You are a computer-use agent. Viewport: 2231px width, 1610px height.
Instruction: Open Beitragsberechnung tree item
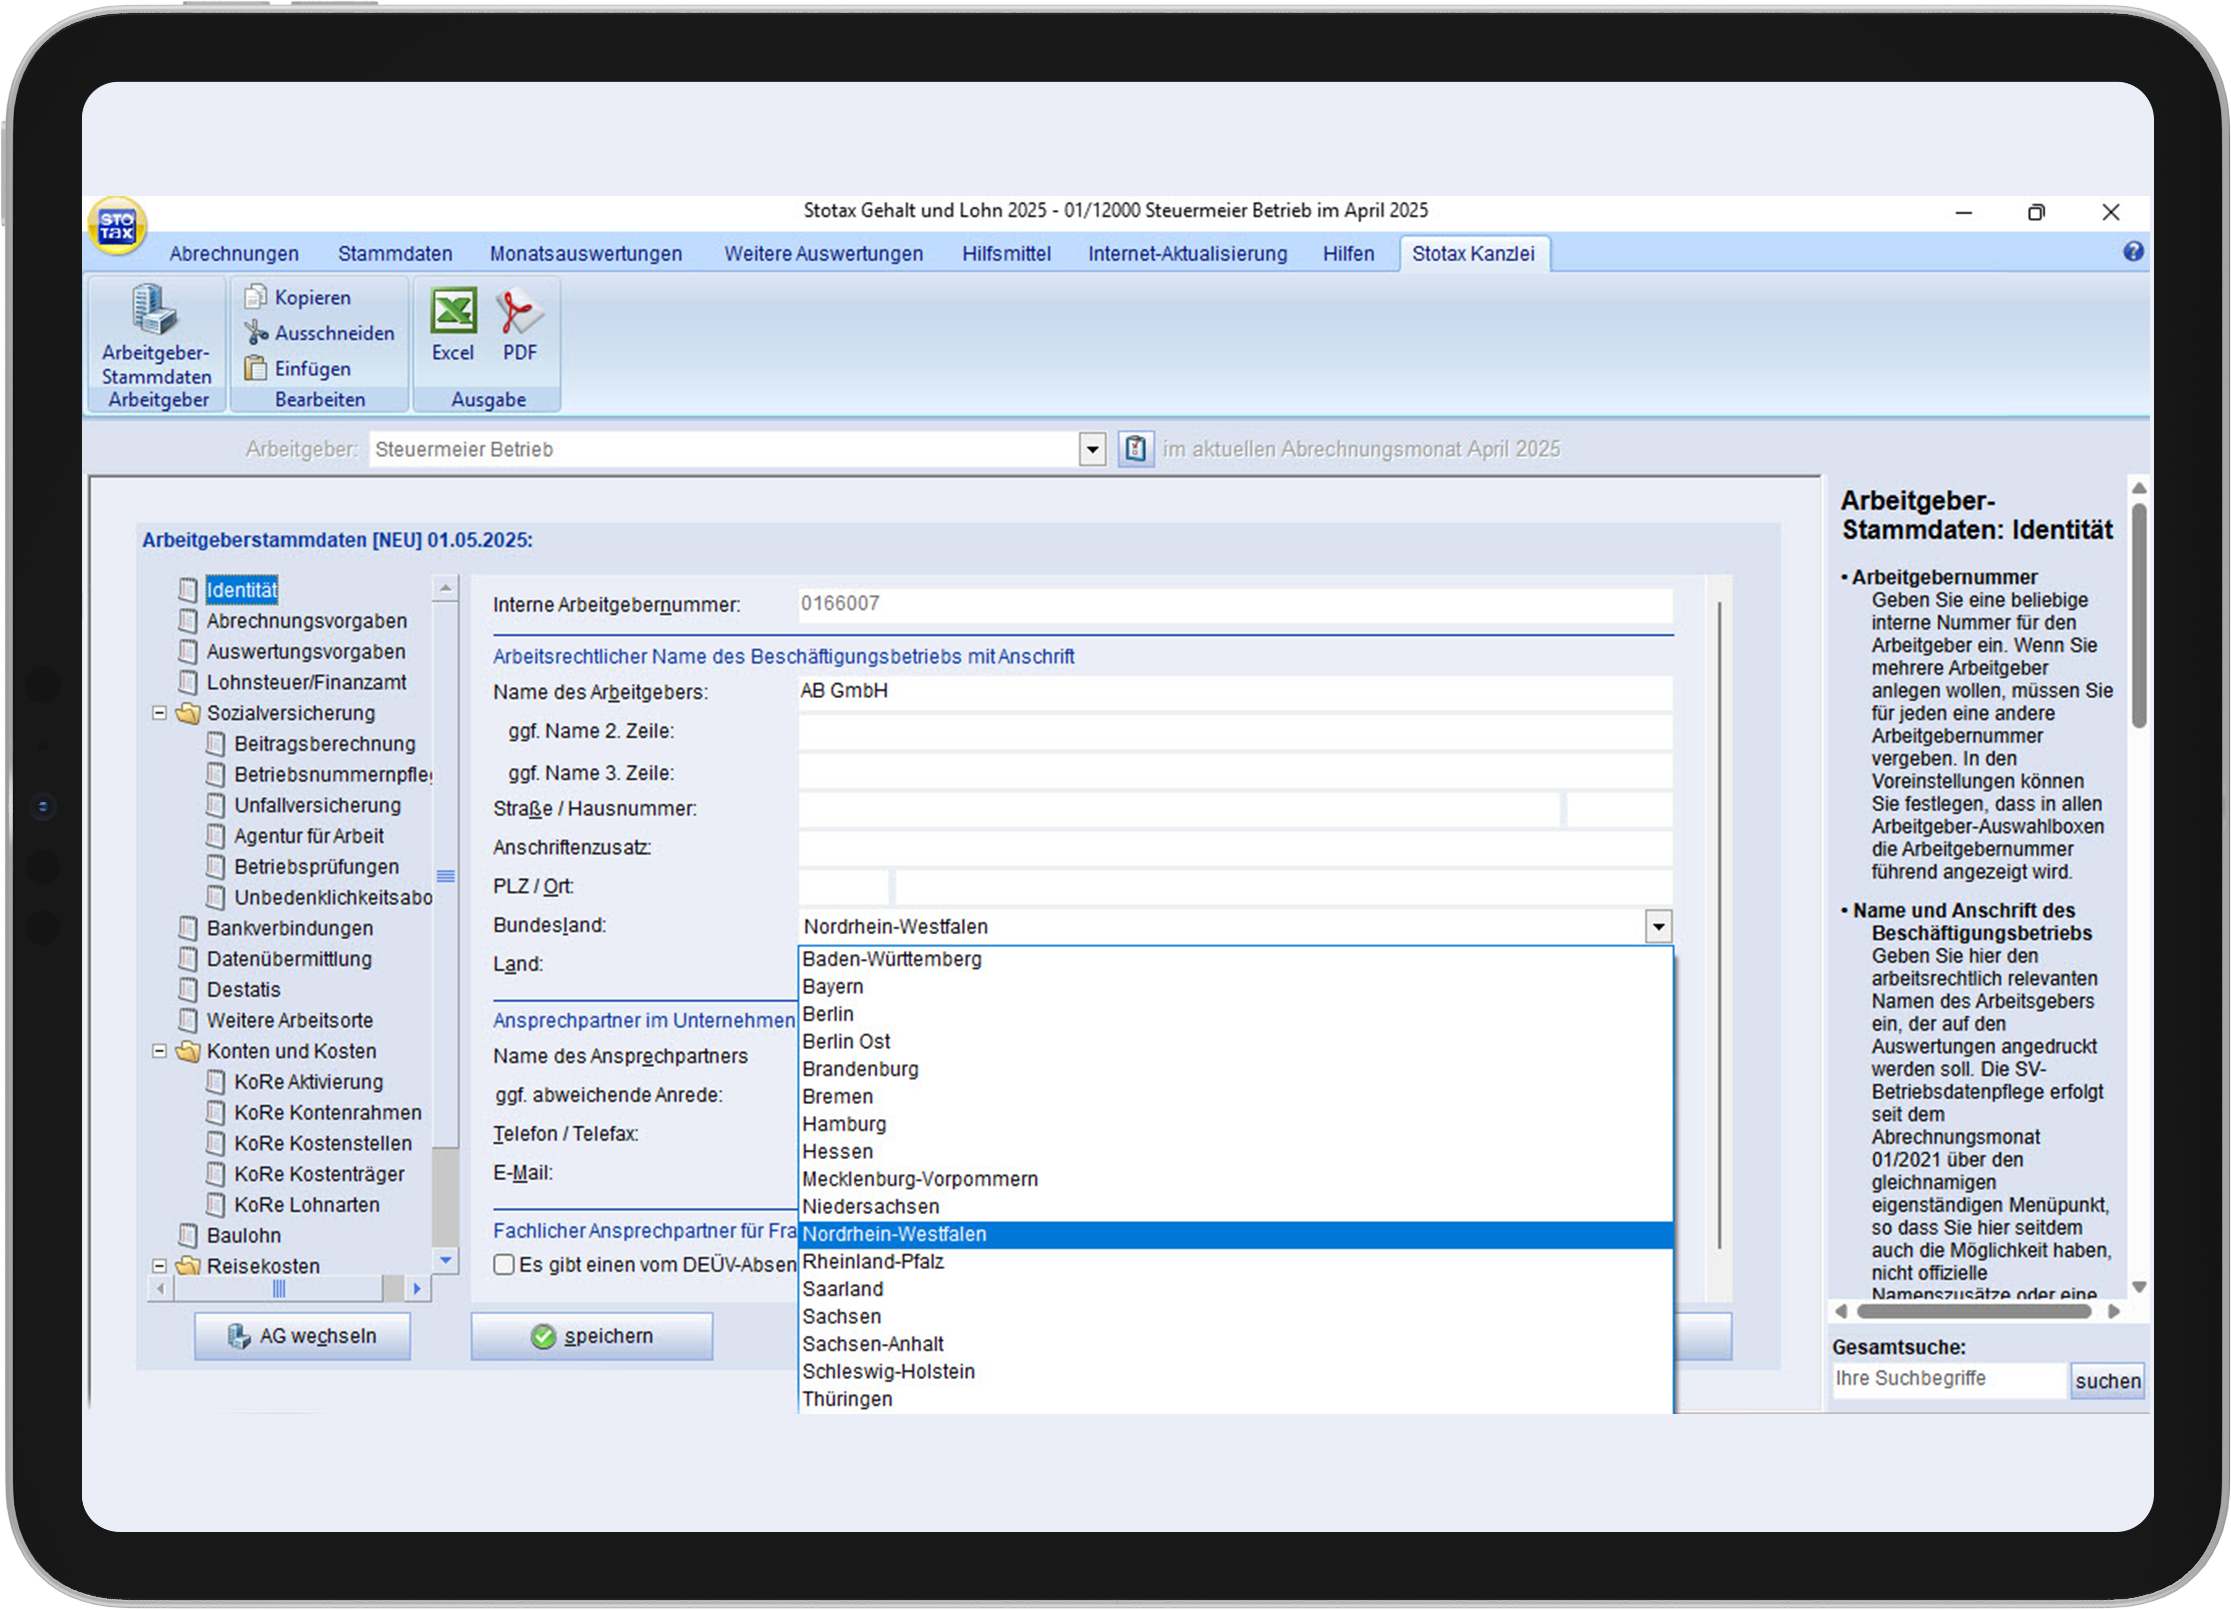click(x=324, y=744)
